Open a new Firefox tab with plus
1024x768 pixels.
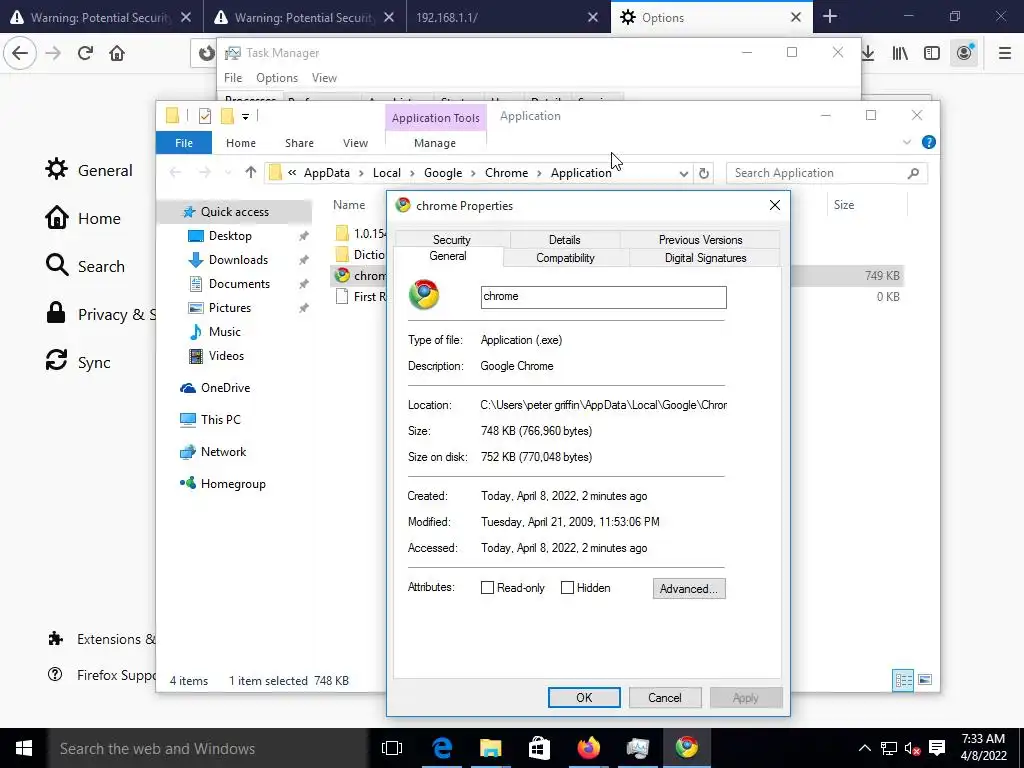coord(830,16)
